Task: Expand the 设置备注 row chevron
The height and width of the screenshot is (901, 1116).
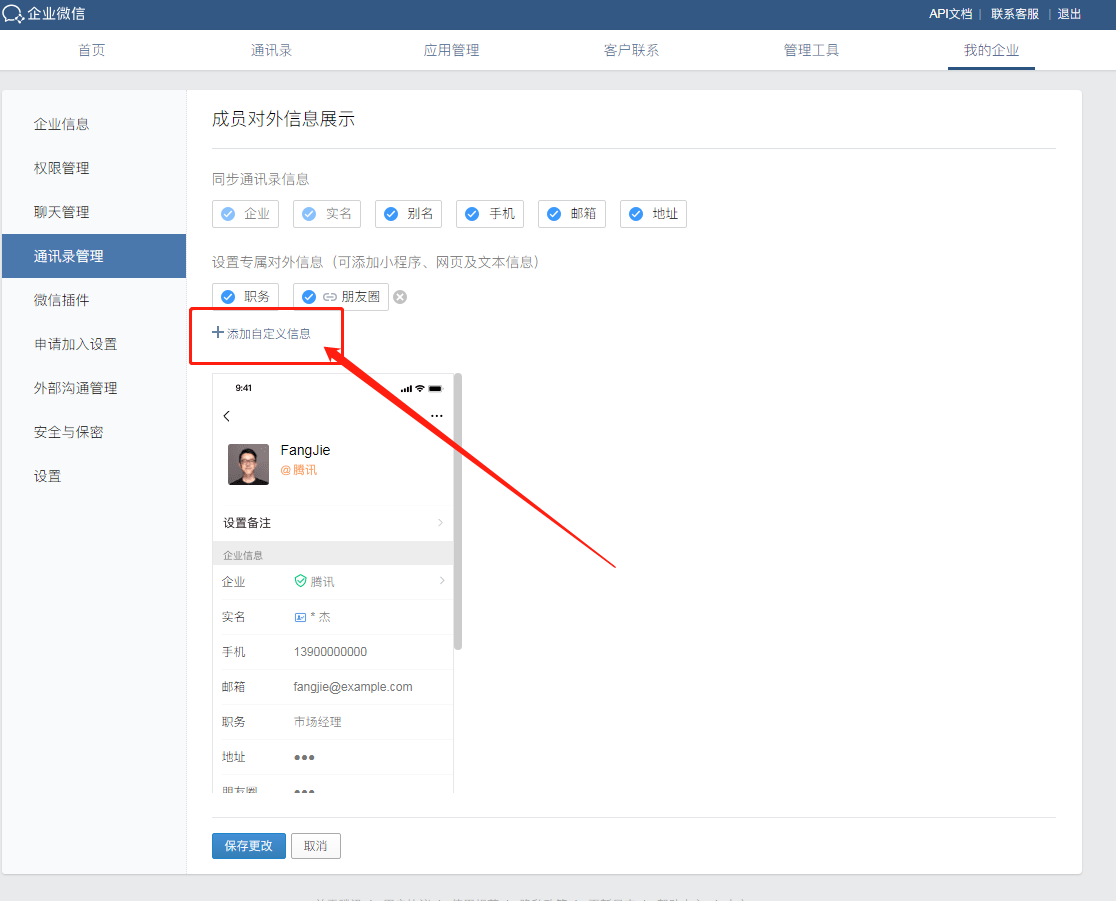Action: (441, 522)
